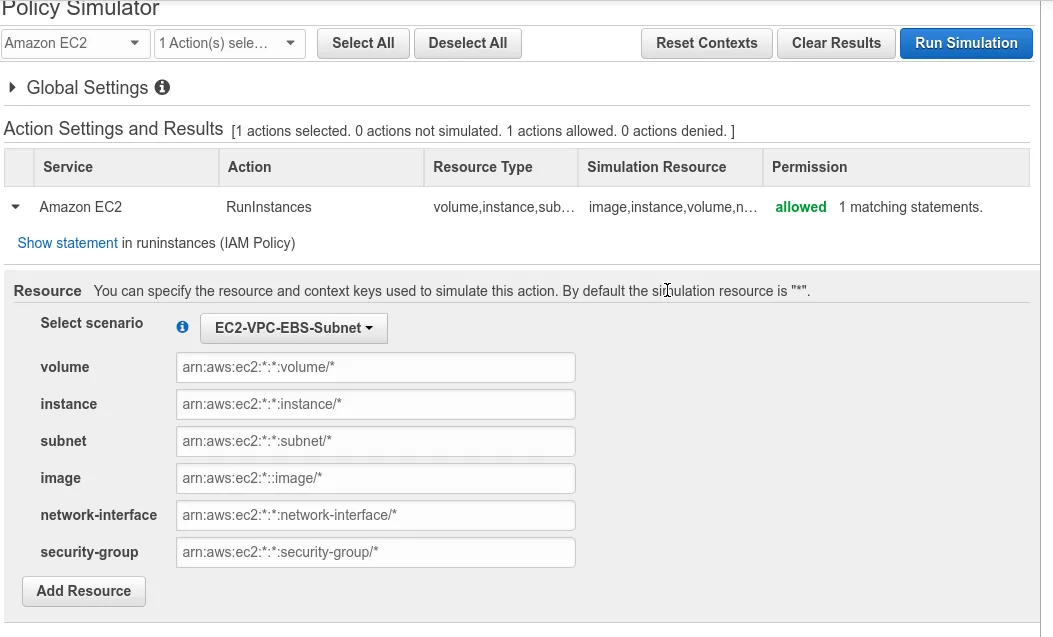Click the image ARN input field

coord(375,478)
